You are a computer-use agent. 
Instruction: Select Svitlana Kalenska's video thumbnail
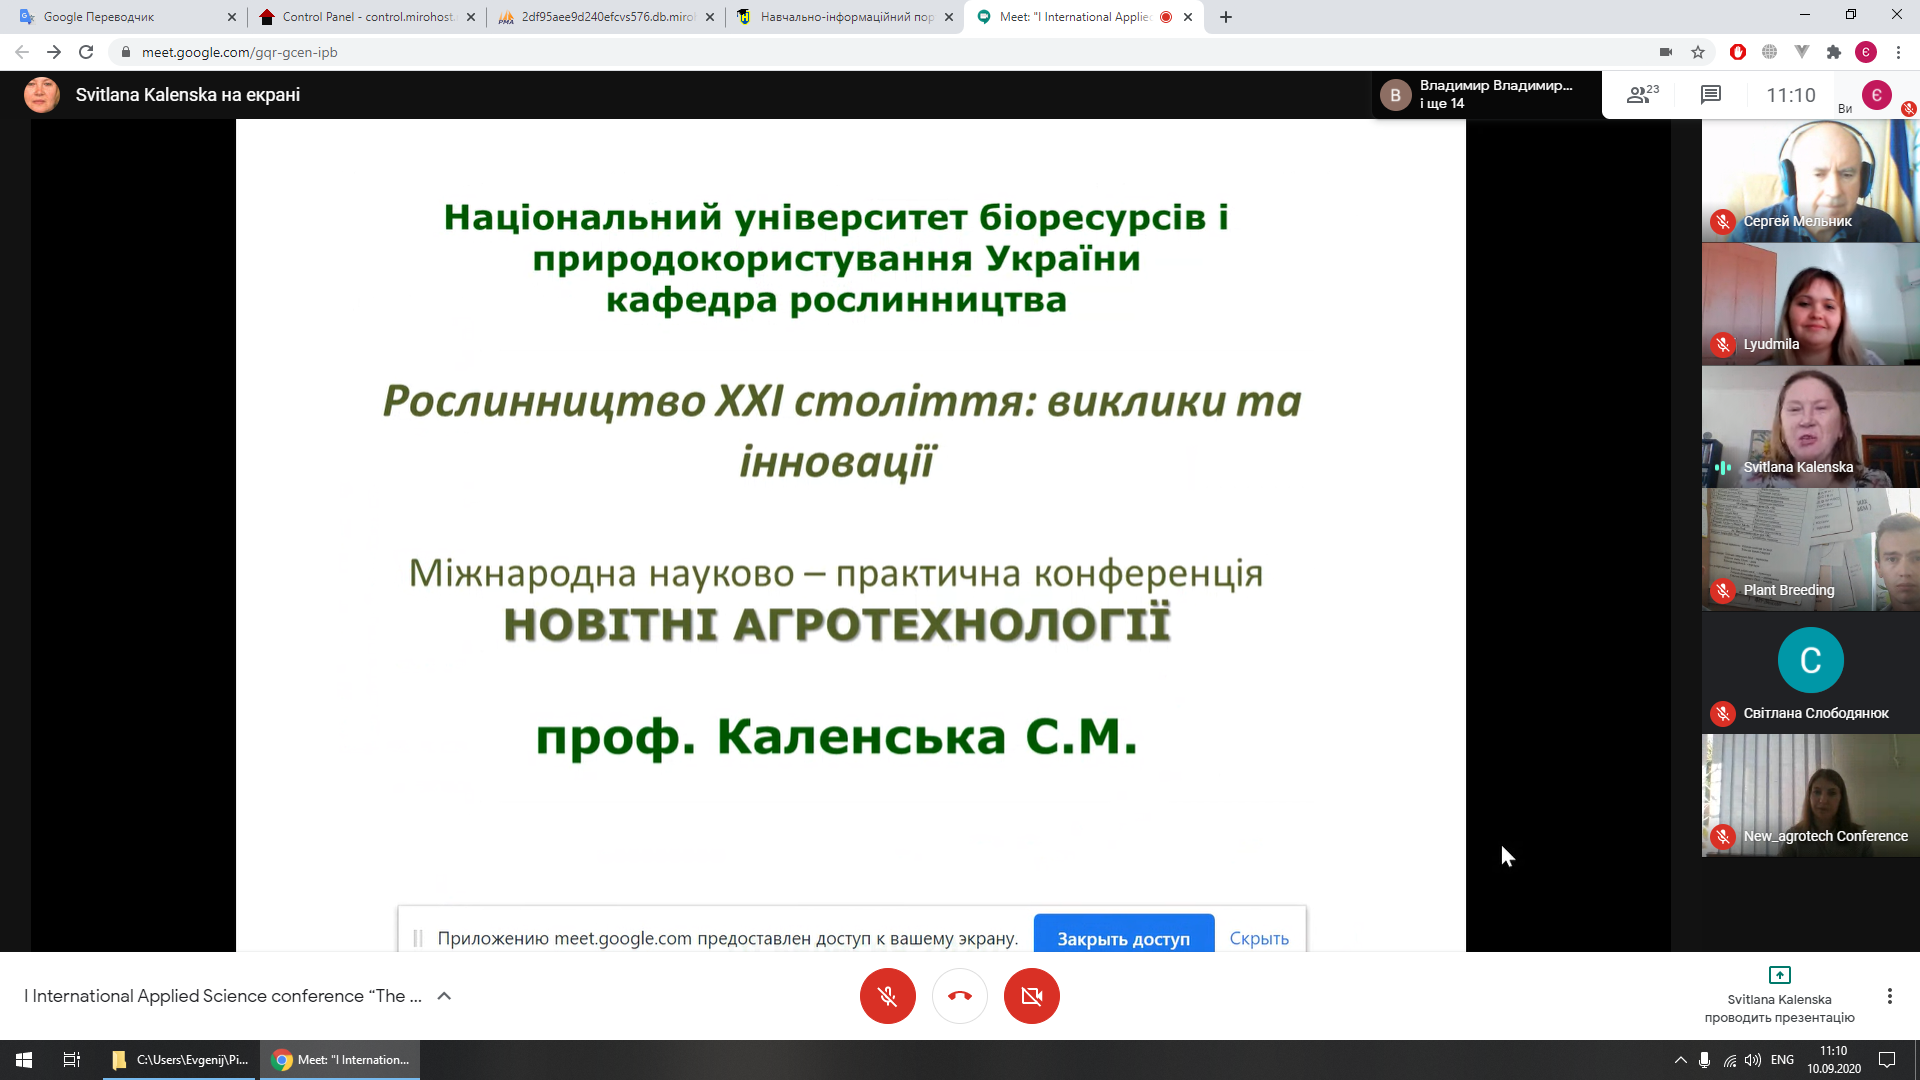click(1810, 427)
